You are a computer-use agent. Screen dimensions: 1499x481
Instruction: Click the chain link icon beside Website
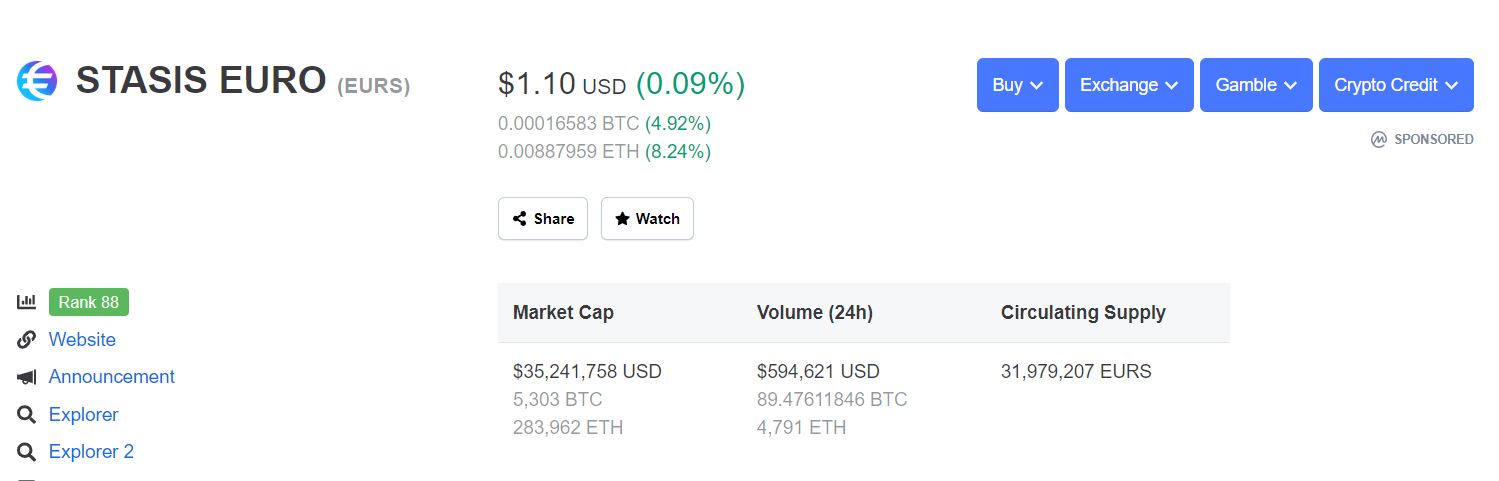point(27,340)
